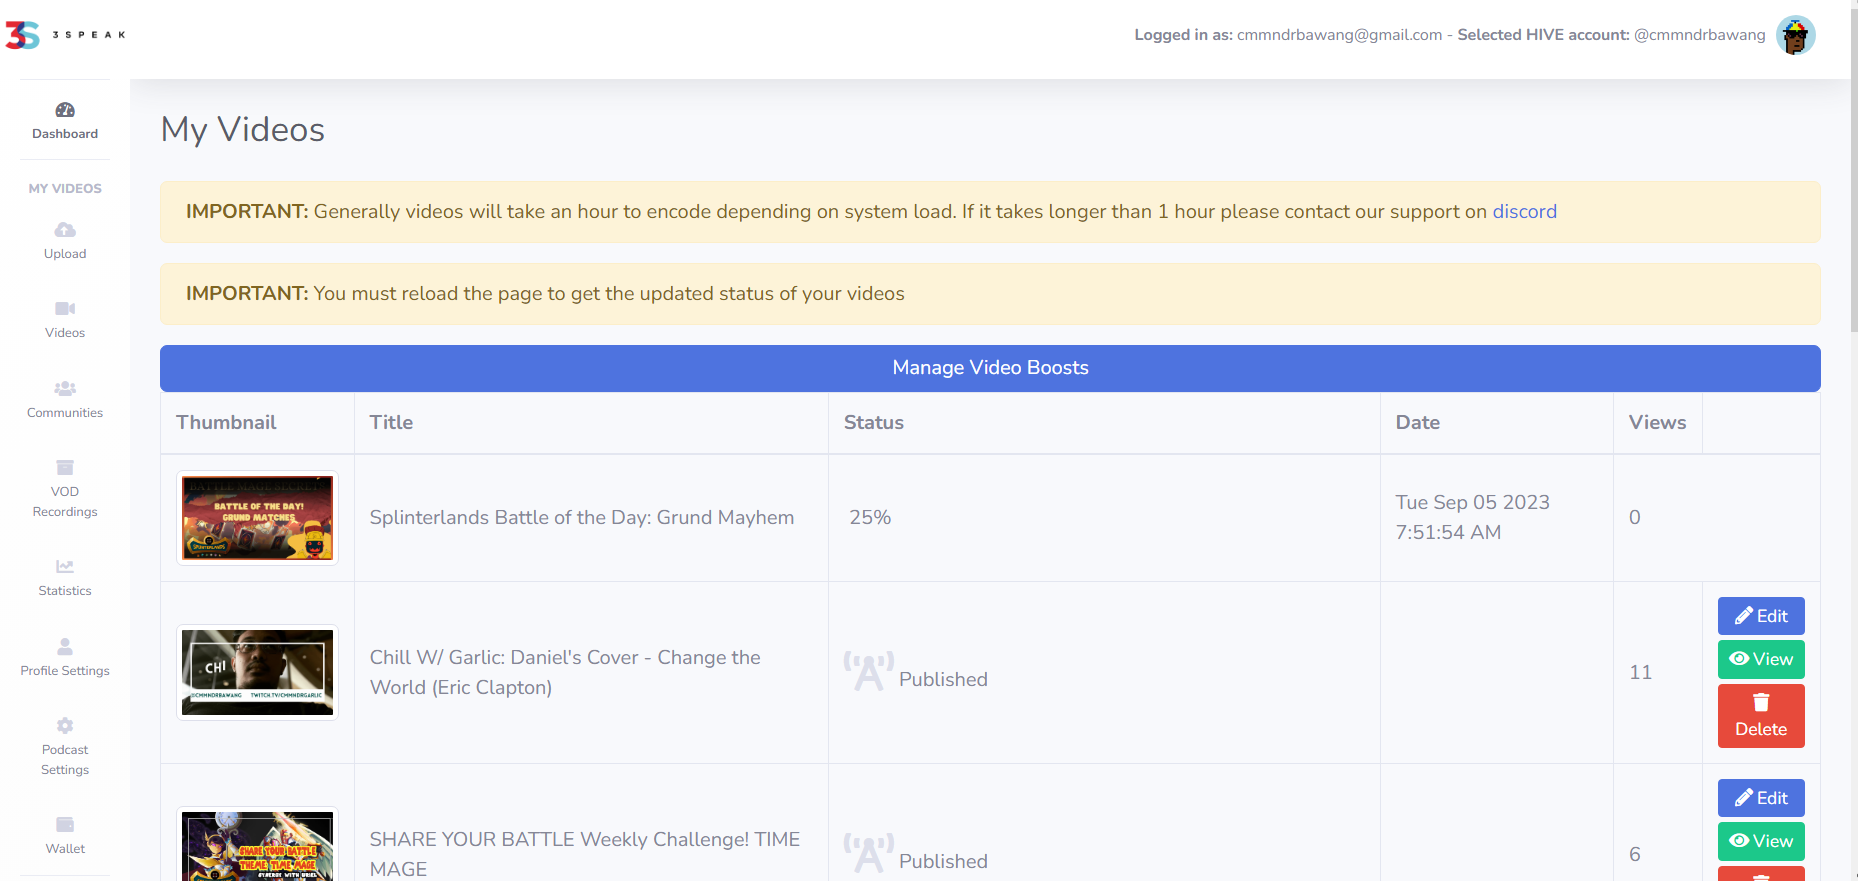Delete the Chill W/ Garlic video

pyautogui.click(x=1761, y=716)
